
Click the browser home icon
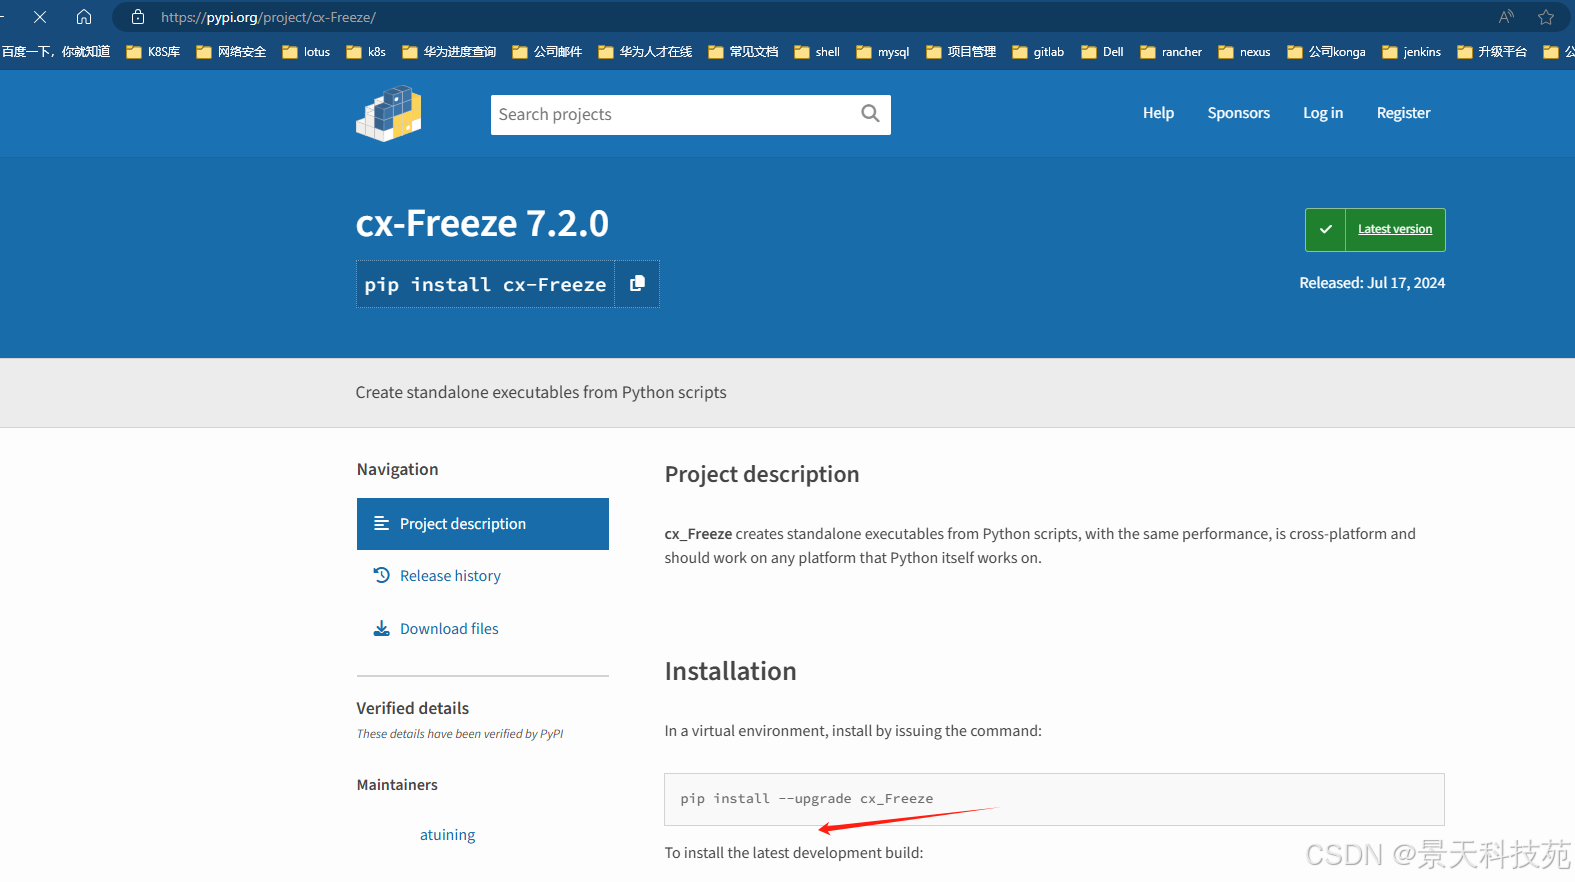click(x=84, y=17)
